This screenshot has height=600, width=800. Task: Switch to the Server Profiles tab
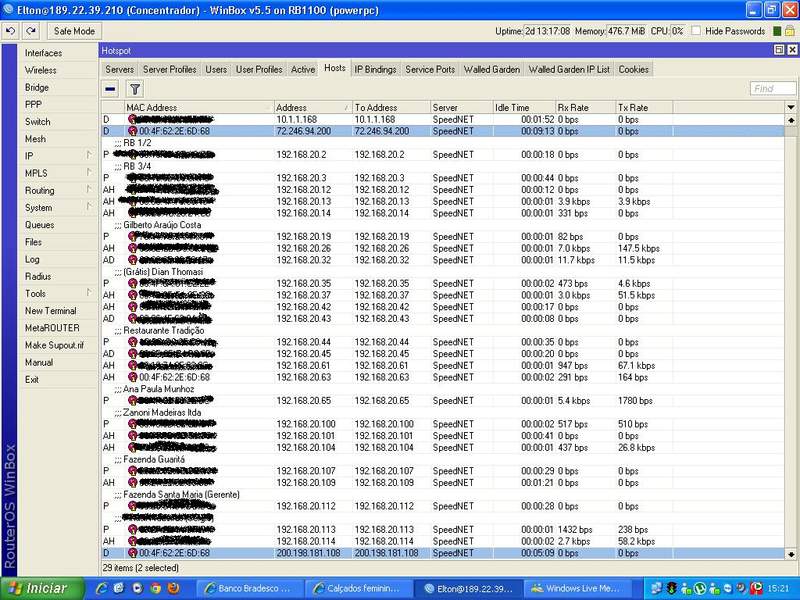point(169,69)
